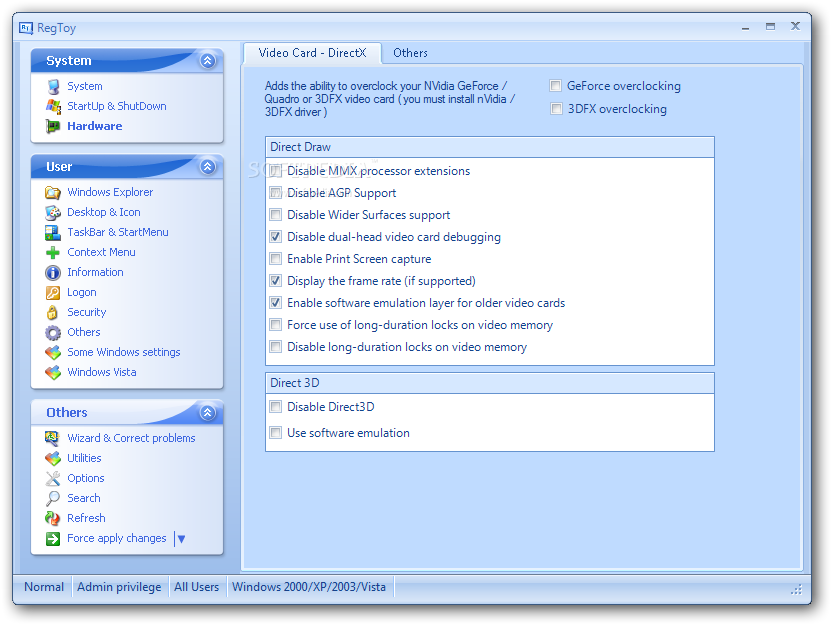
Task: Open Wizard & Correct problems link
Action: pos(131,438)
